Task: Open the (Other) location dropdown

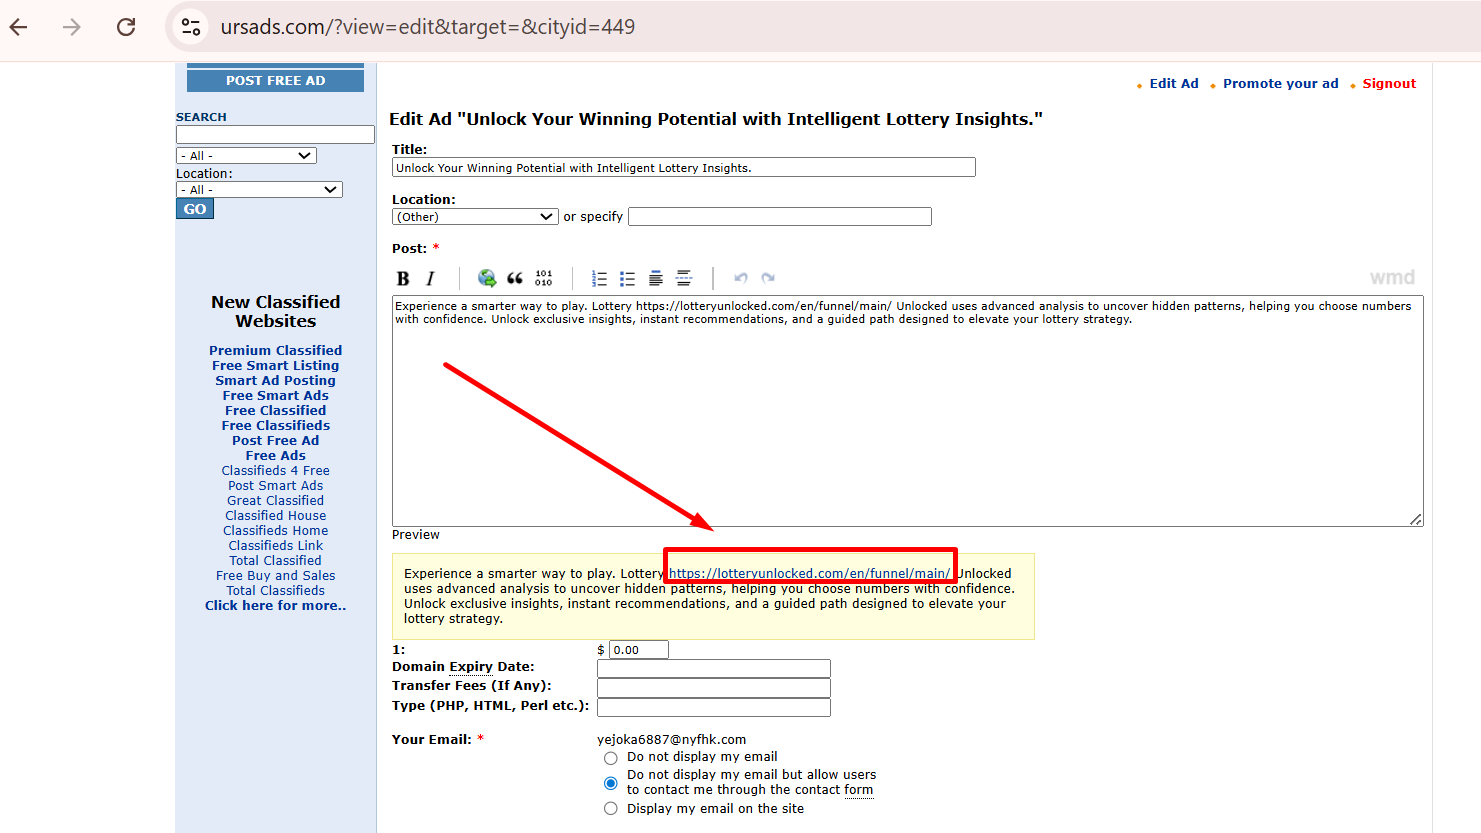Action: [x=475, y=217]
